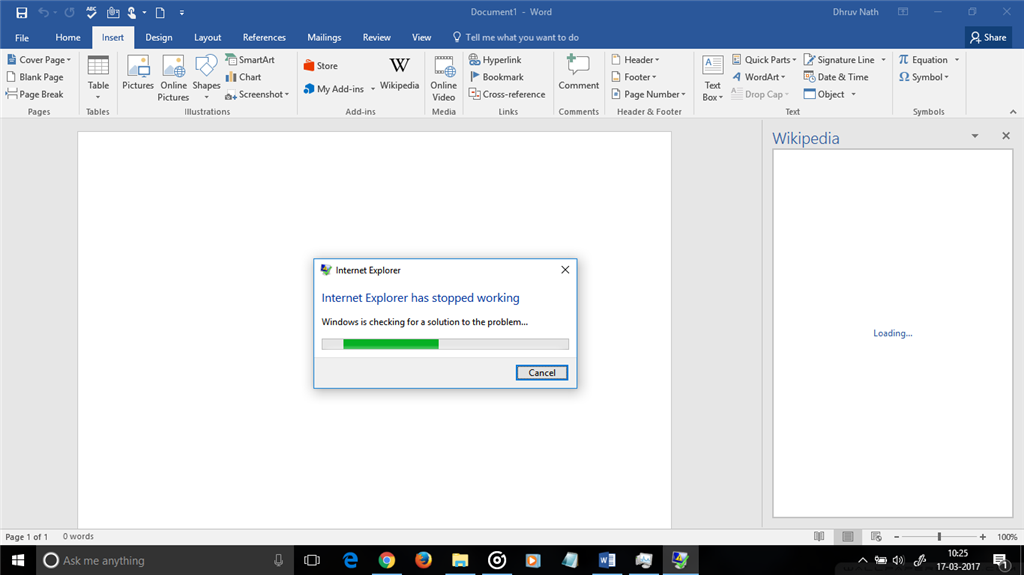Click the Save icon in quick access toolbar
The width and height of the screenshot is (1024, 575).
[22, 12]
